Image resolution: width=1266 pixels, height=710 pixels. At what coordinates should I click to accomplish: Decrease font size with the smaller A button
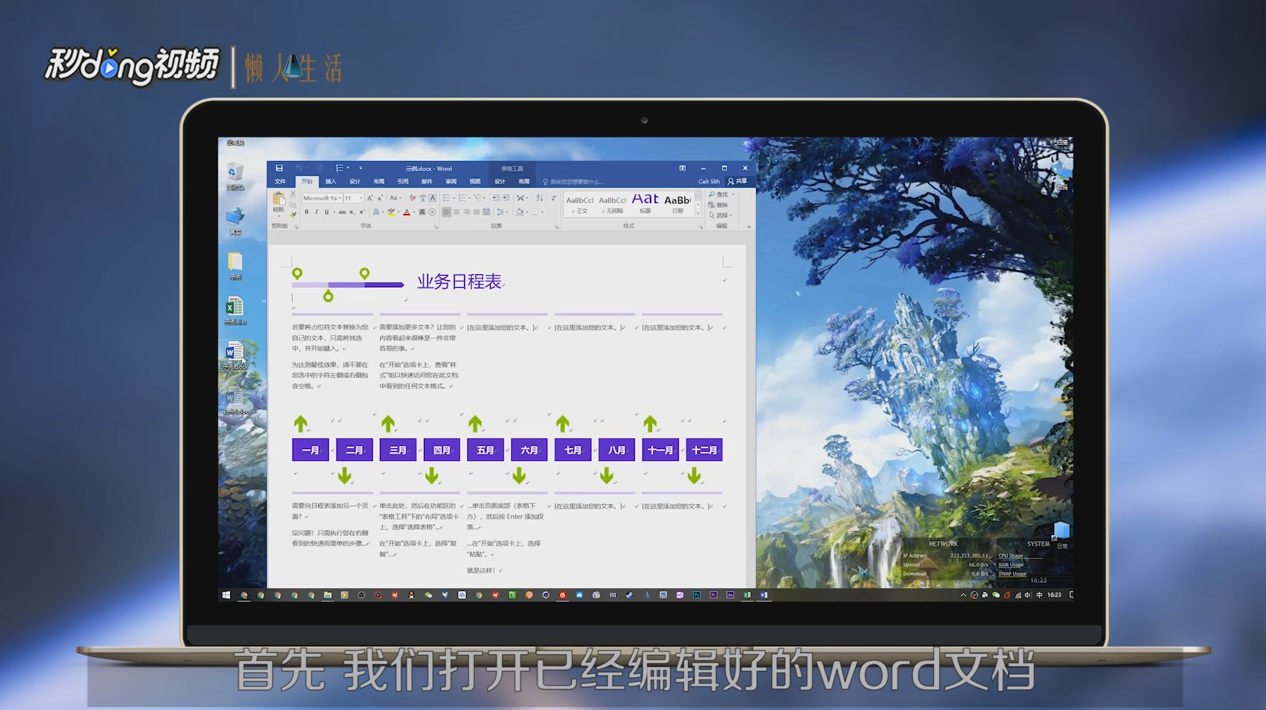coord(380,198)
